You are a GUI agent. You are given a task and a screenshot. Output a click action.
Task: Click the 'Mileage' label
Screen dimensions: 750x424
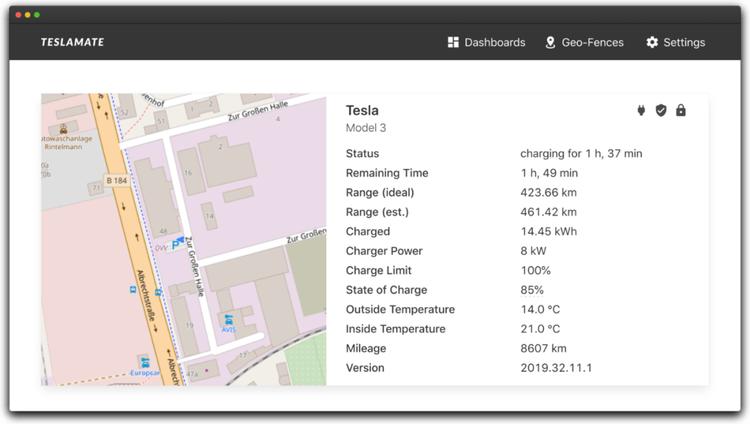pos(366,348)
